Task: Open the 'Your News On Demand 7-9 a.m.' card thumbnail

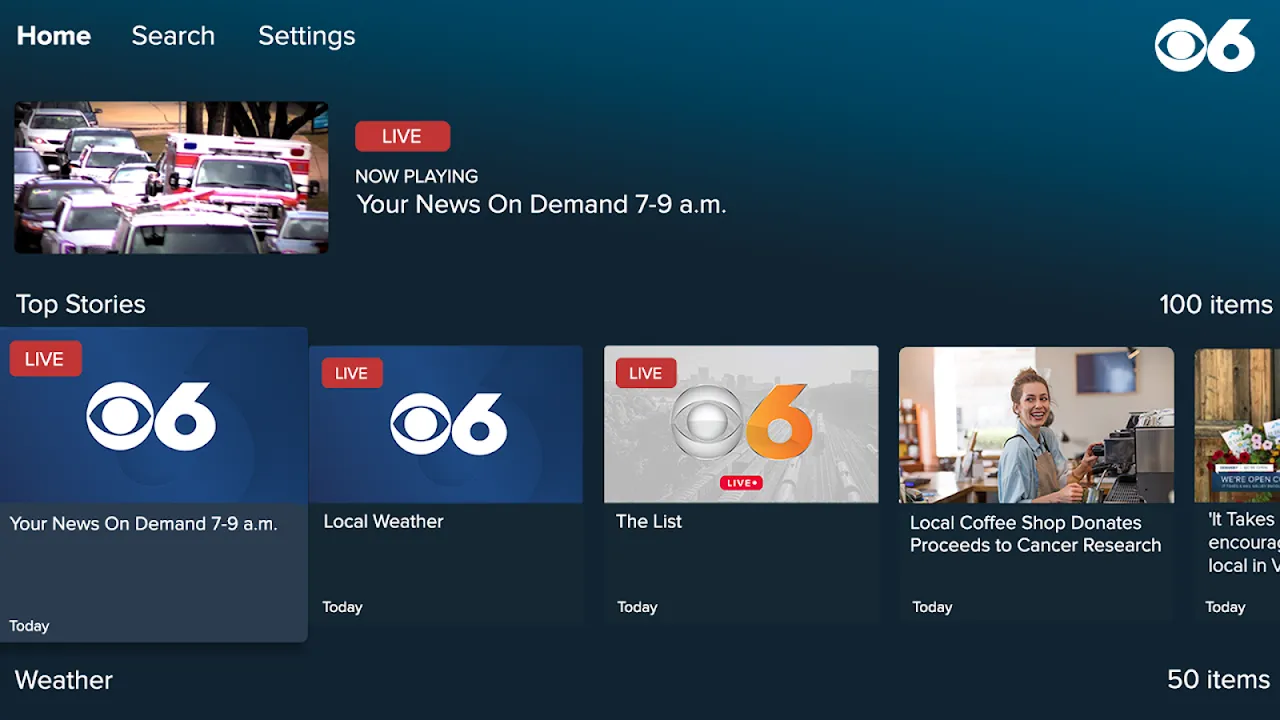Action: pyautogui.click(x=153, y=415)
